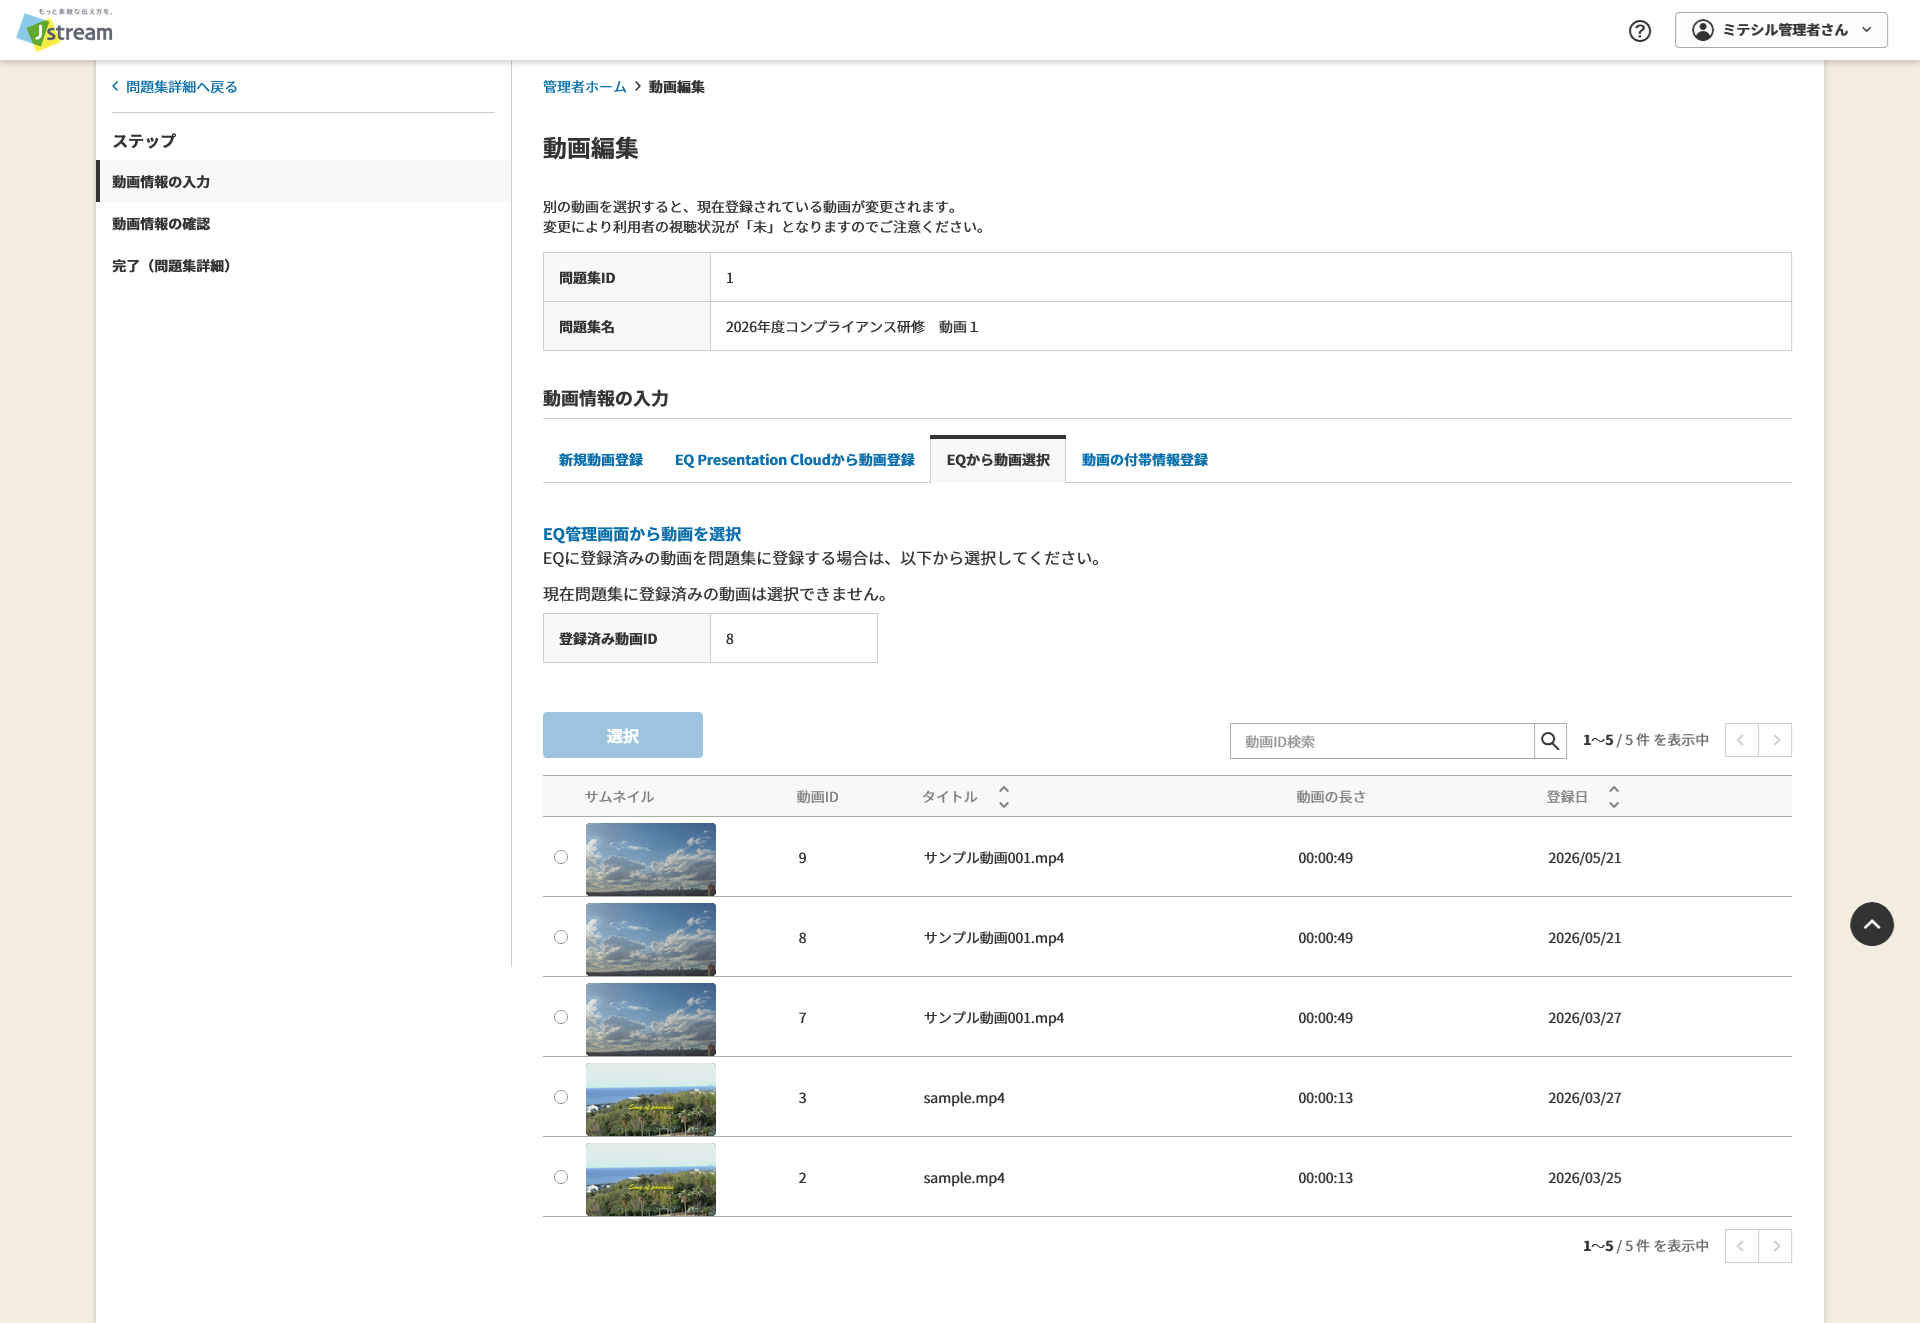Go to previous page in the top pagination
This screenshot has width=1920, height=1323.
pyautogui.click(x=1741, y=740)
